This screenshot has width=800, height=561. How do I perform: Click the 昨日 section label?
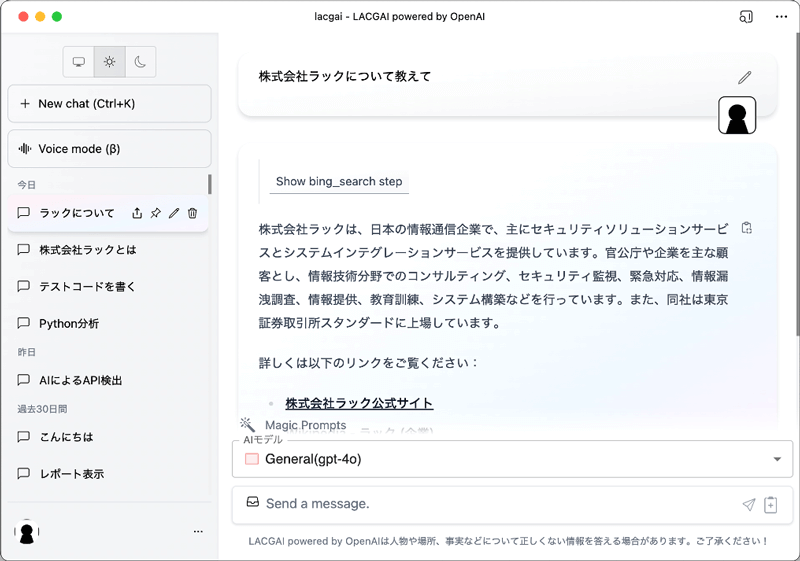tap(27, 352)
